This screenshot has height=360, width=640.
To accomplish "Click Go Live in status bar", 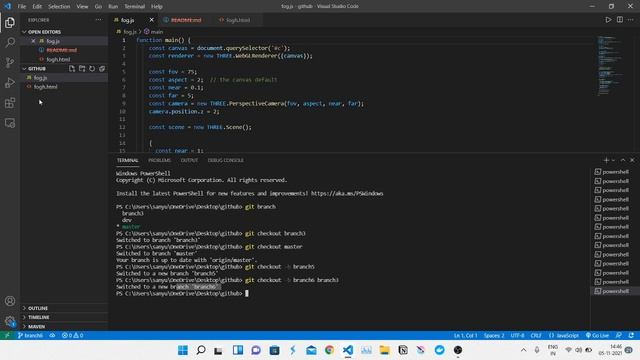I will [x=597, y=335].
